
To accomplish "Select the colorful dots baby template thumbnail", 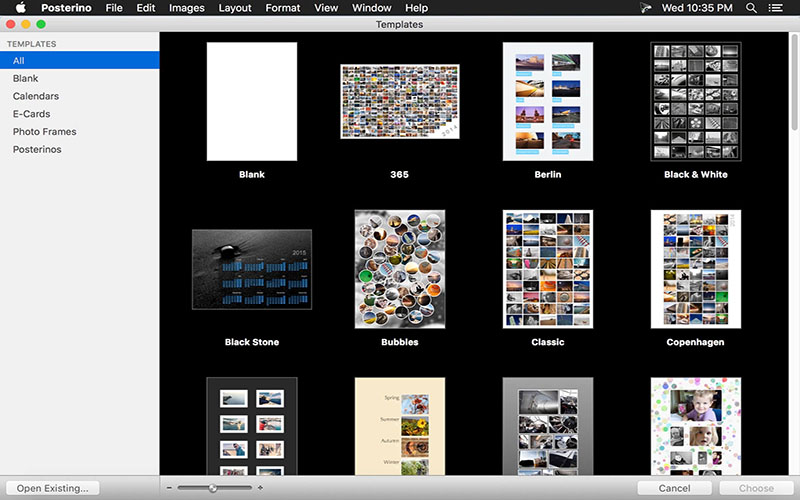I will 696,427.
